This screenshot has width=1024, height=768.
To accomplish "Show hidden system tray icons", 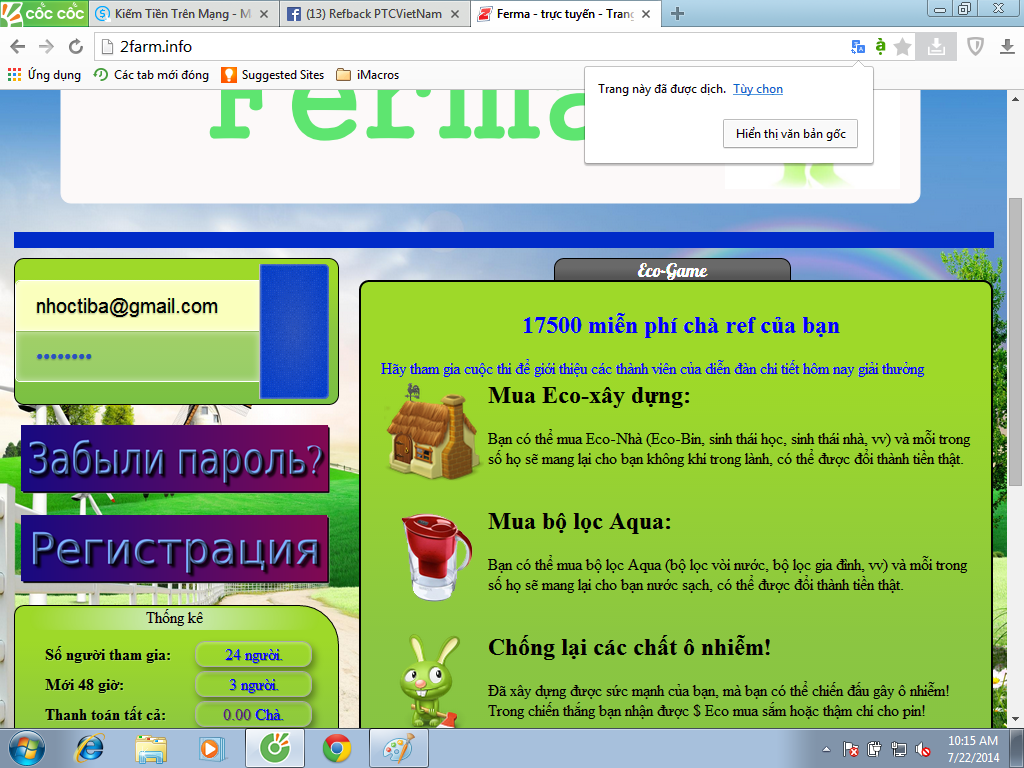I will (x=826, y=749).
